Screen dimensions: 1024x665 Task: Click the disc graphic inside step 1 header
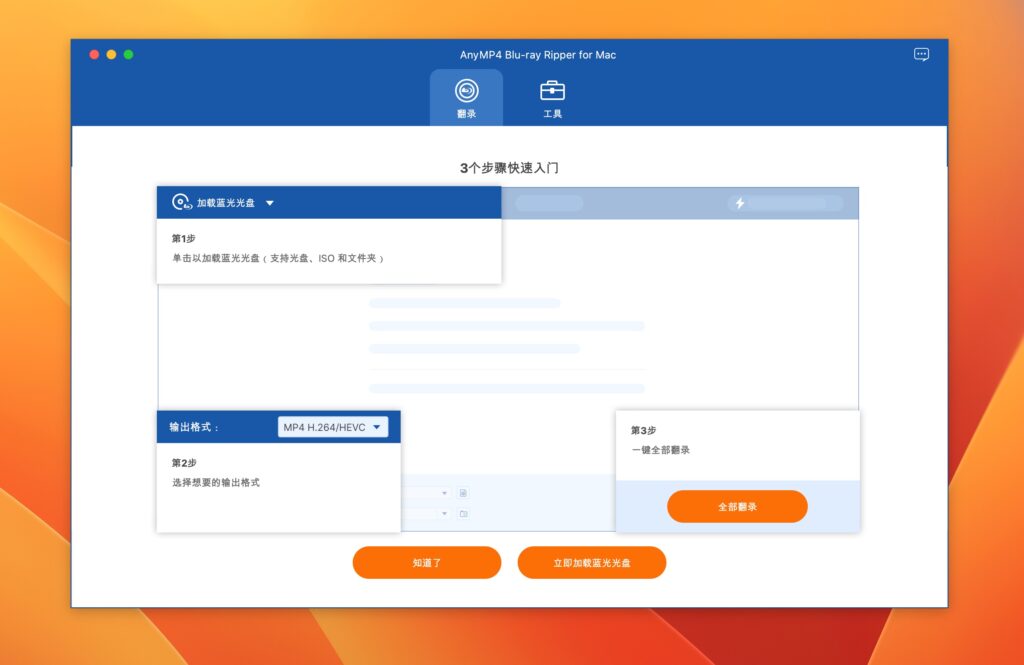tap(180, 202)
